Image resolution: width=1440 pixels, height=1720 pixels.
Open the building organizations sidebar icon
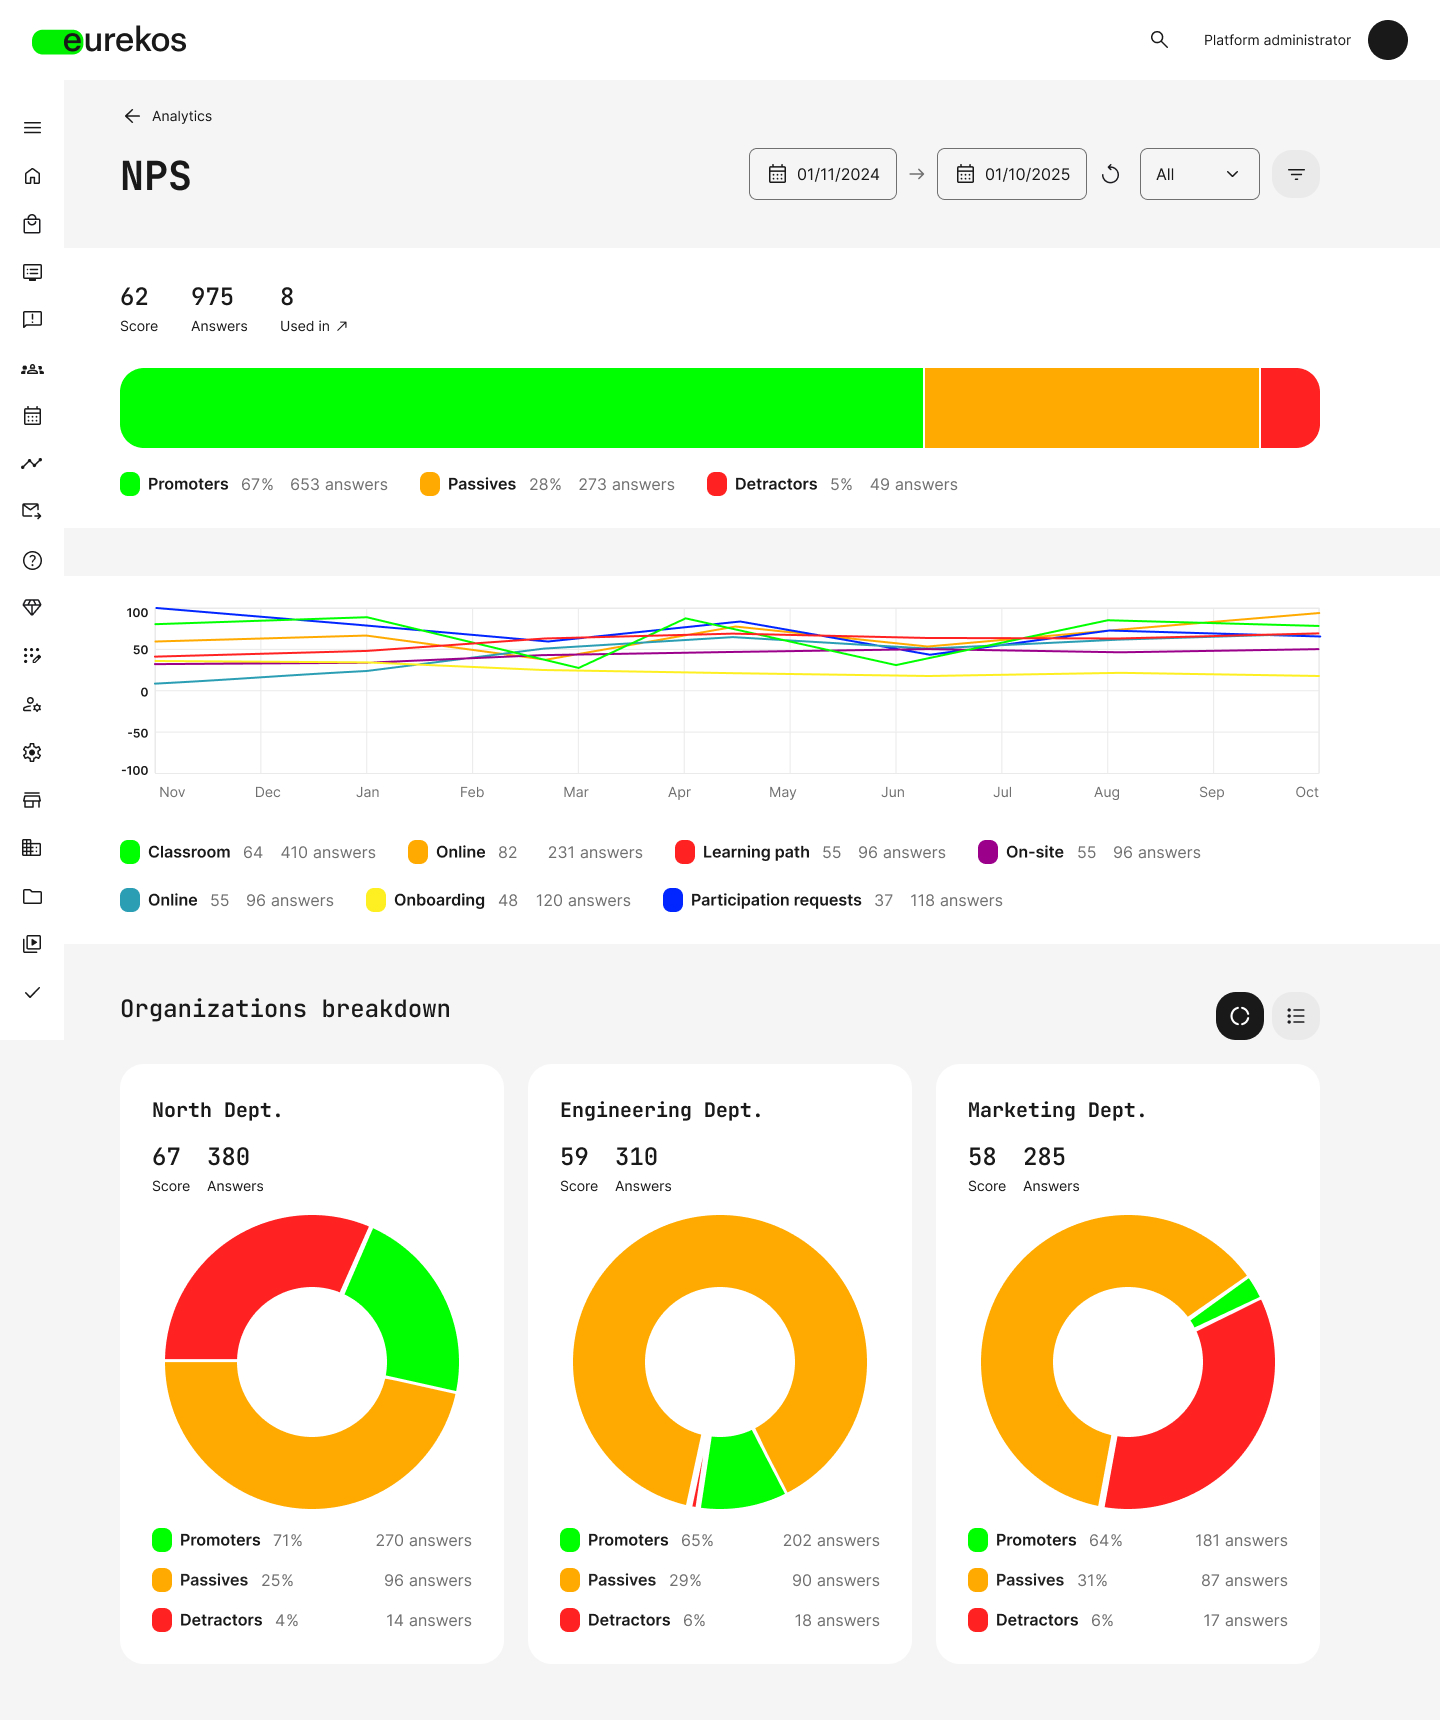pos(32,848)
